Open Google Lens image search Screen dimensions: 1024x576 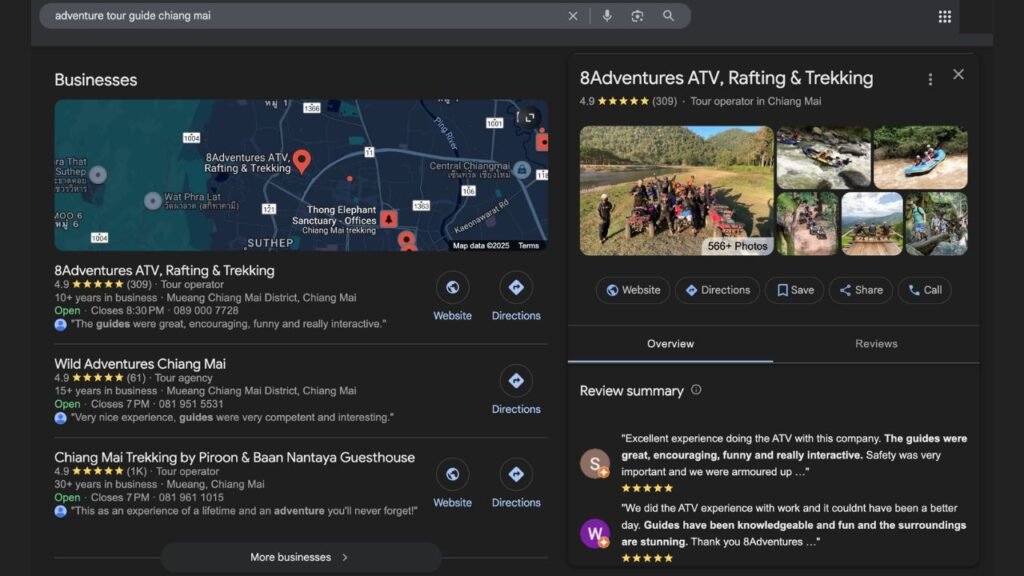[637, 16]
